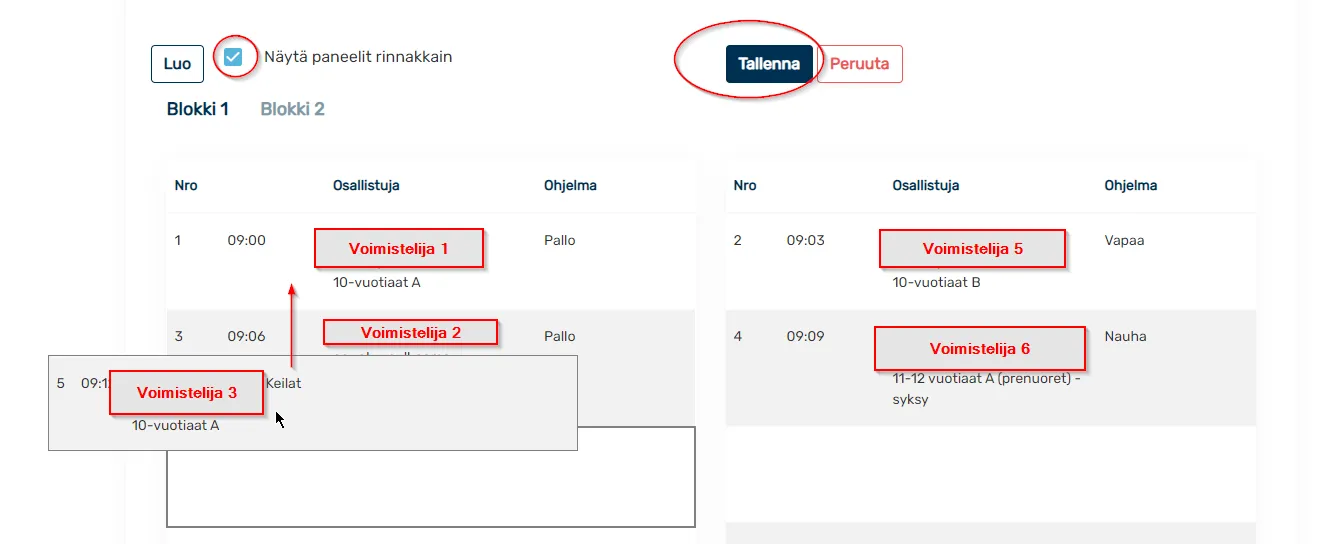Select the Voimistelija 5 participant box
Image resolution: width=1334 pixels, height=544 pixels.
(972, 249)
